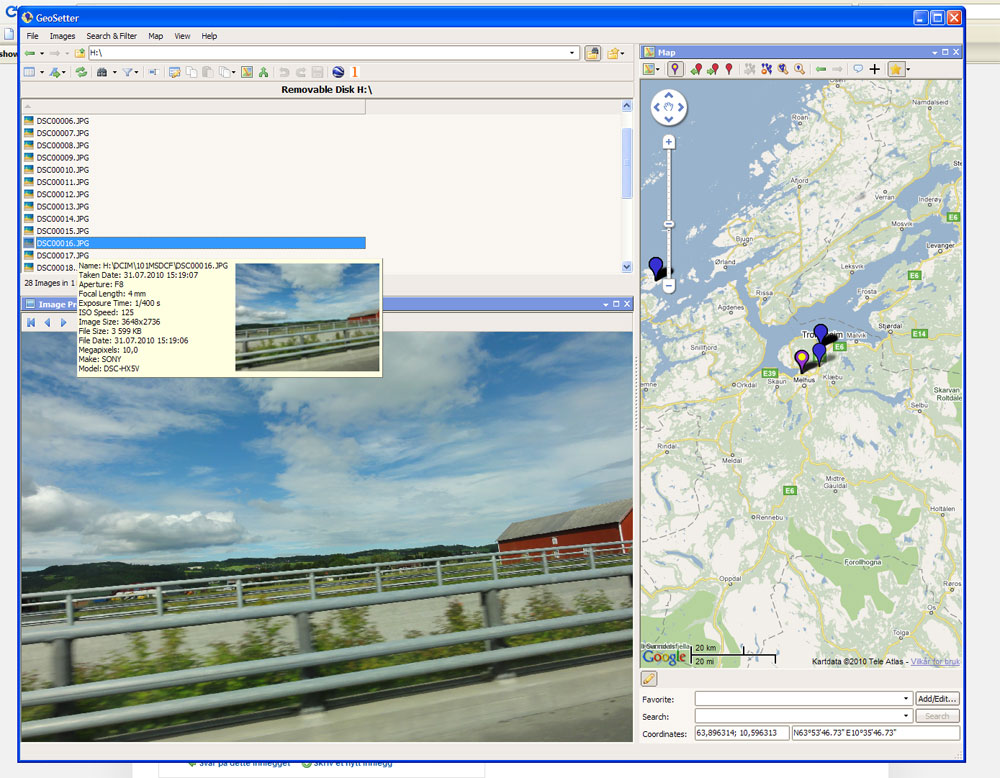
Task: Open the map type dropdown arrow
Action: pos(658,70)
